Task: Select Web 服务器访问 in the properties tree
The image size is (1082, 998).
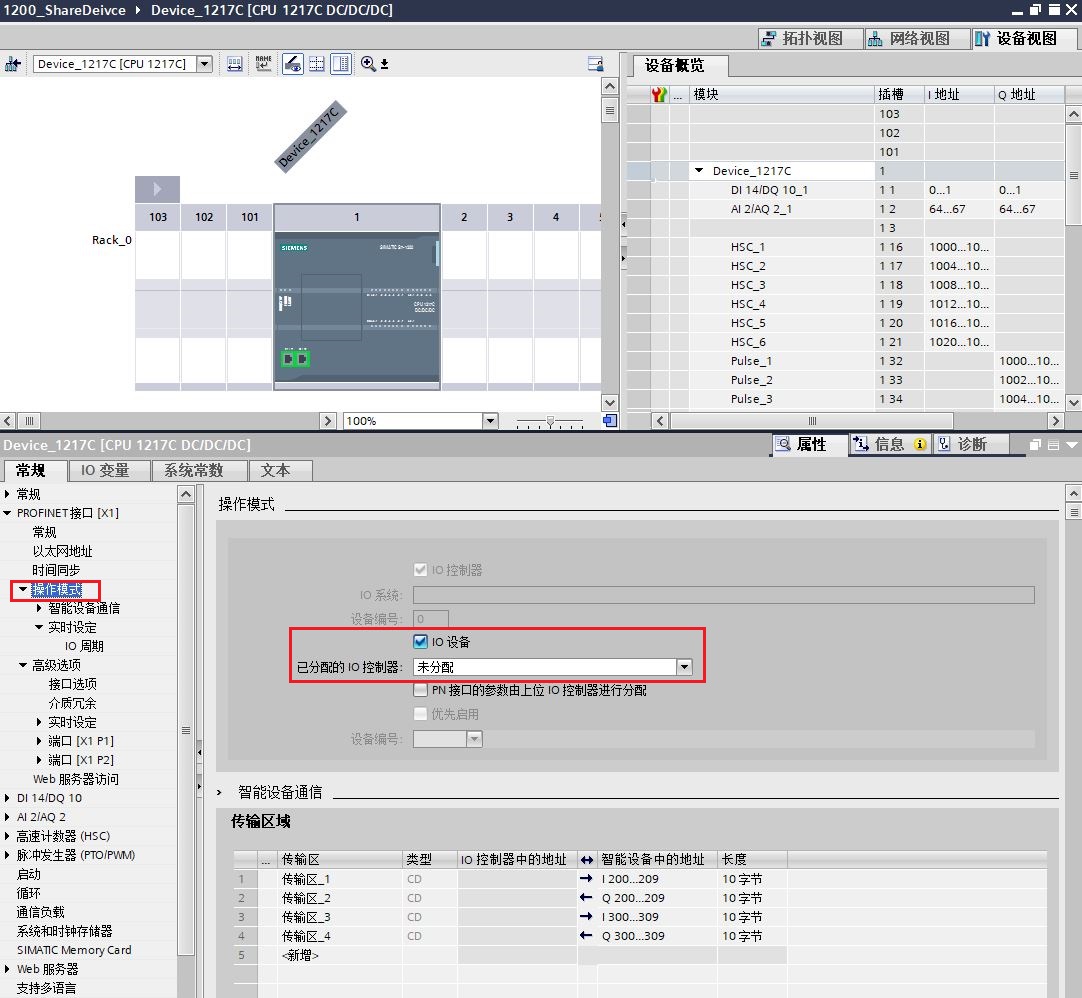Action: [76, 779]
